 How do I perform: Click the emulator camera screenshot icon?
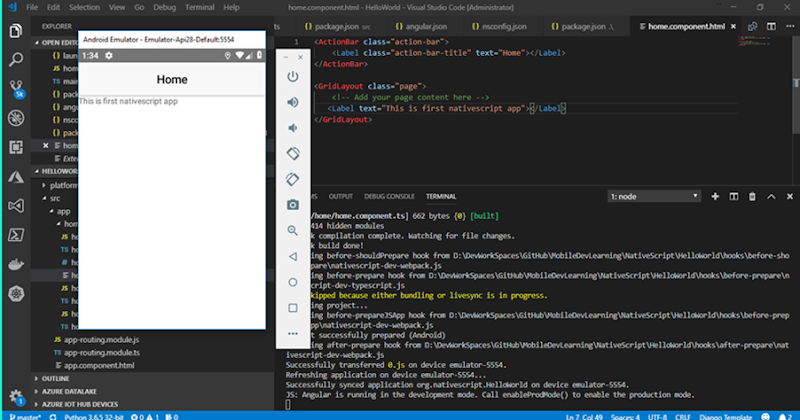coord(293,204)
